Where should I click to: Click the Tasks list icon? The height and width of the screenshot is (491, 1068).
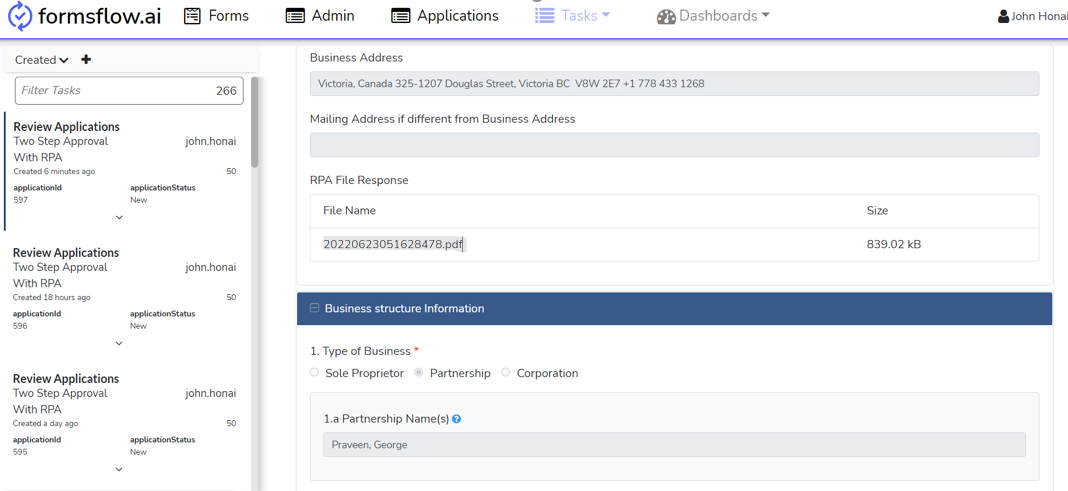pyautogui.click(x=544, y=16)
